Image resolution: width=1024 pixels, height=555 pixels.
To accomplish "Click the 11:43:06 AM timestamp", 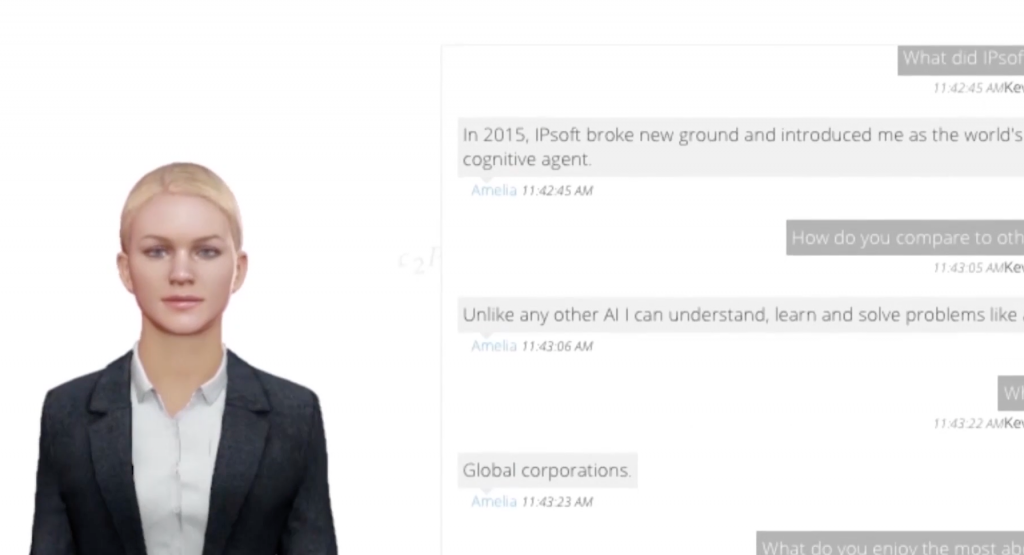I will 557,346.
